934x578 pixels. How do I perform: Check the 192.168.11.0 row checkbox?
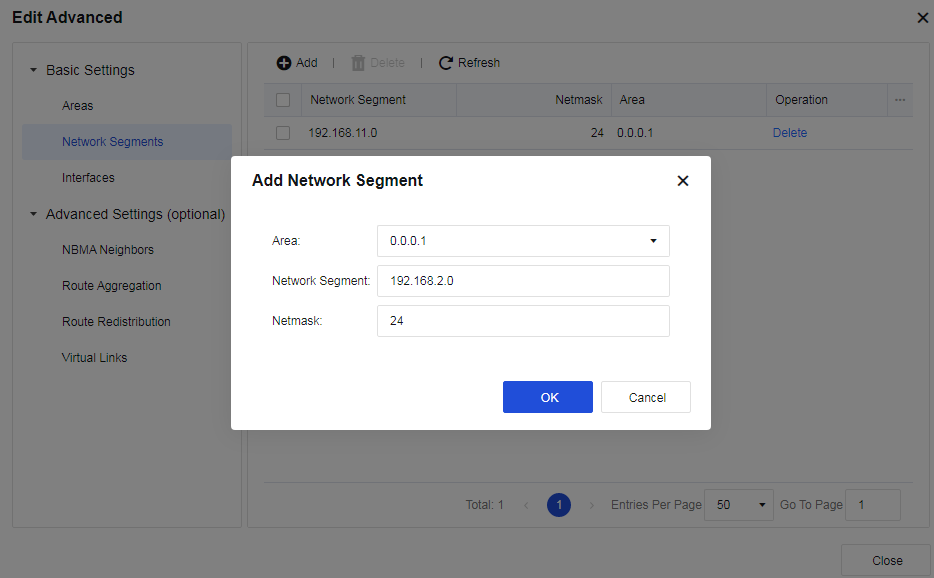283,133
